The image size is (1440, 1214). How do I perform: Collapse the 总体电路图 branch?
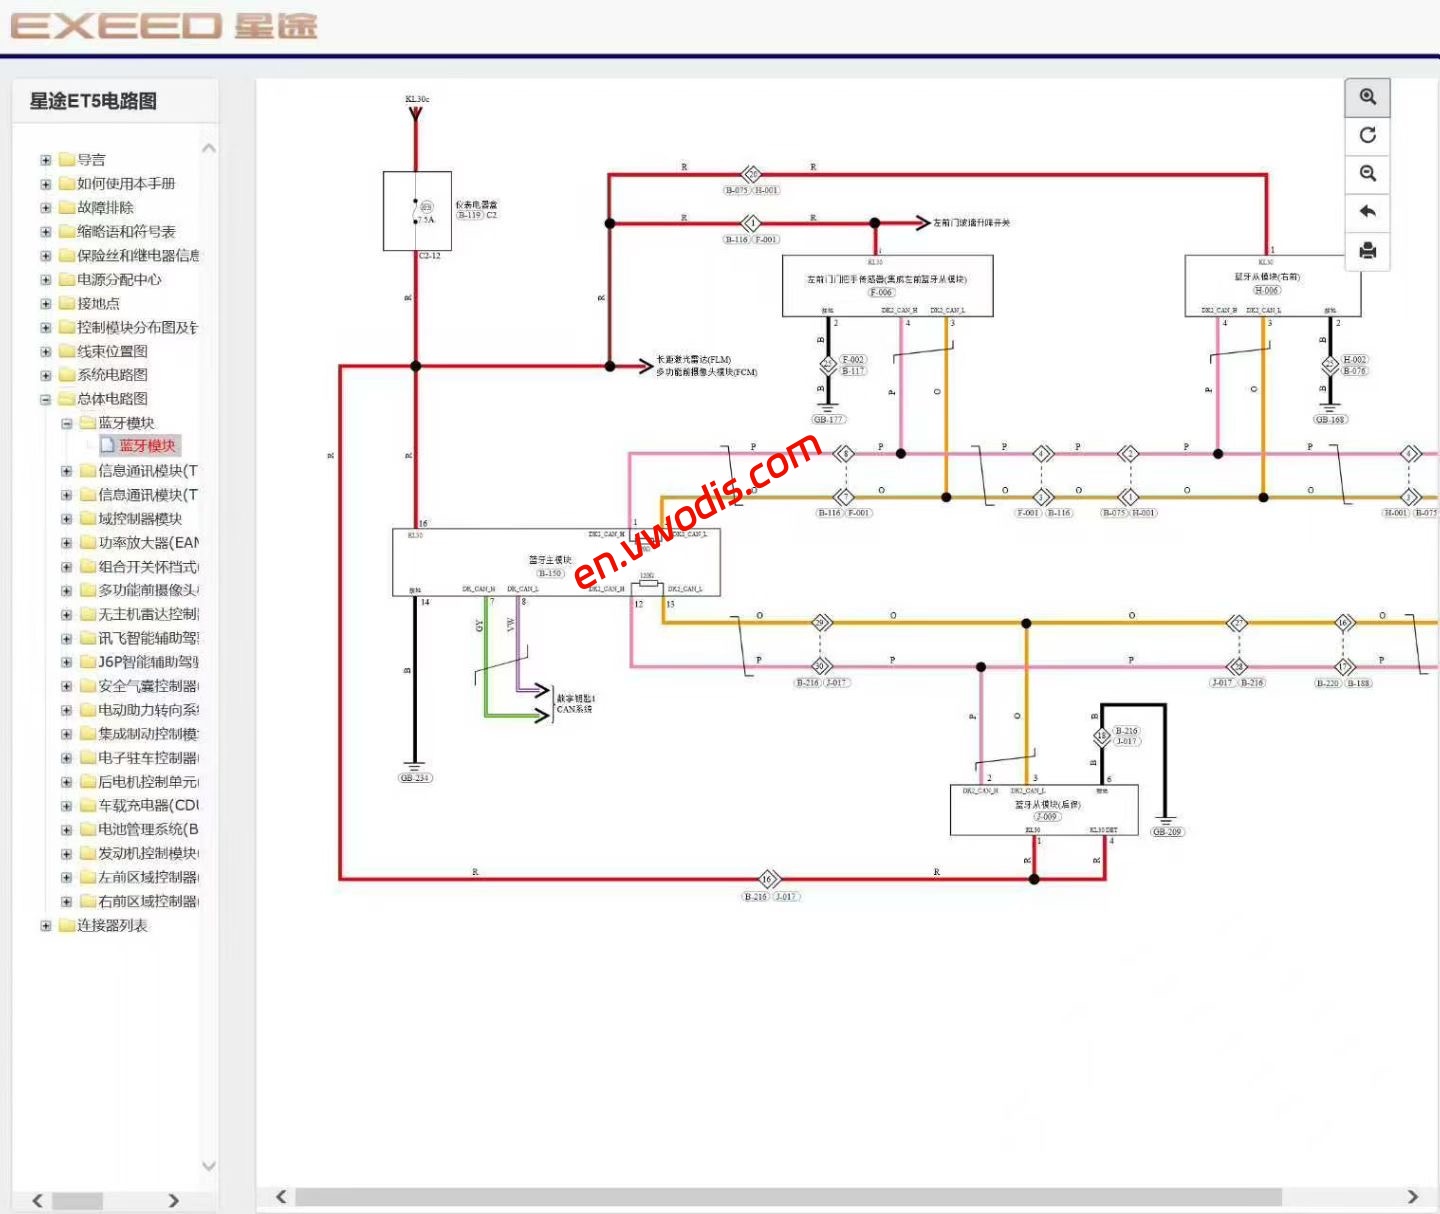[45, 399]
